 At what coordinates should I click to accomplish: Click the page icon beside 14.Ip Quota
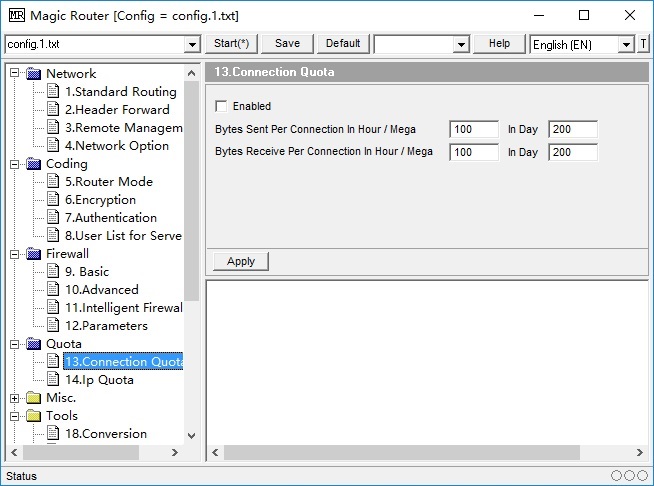coord(53,379)
